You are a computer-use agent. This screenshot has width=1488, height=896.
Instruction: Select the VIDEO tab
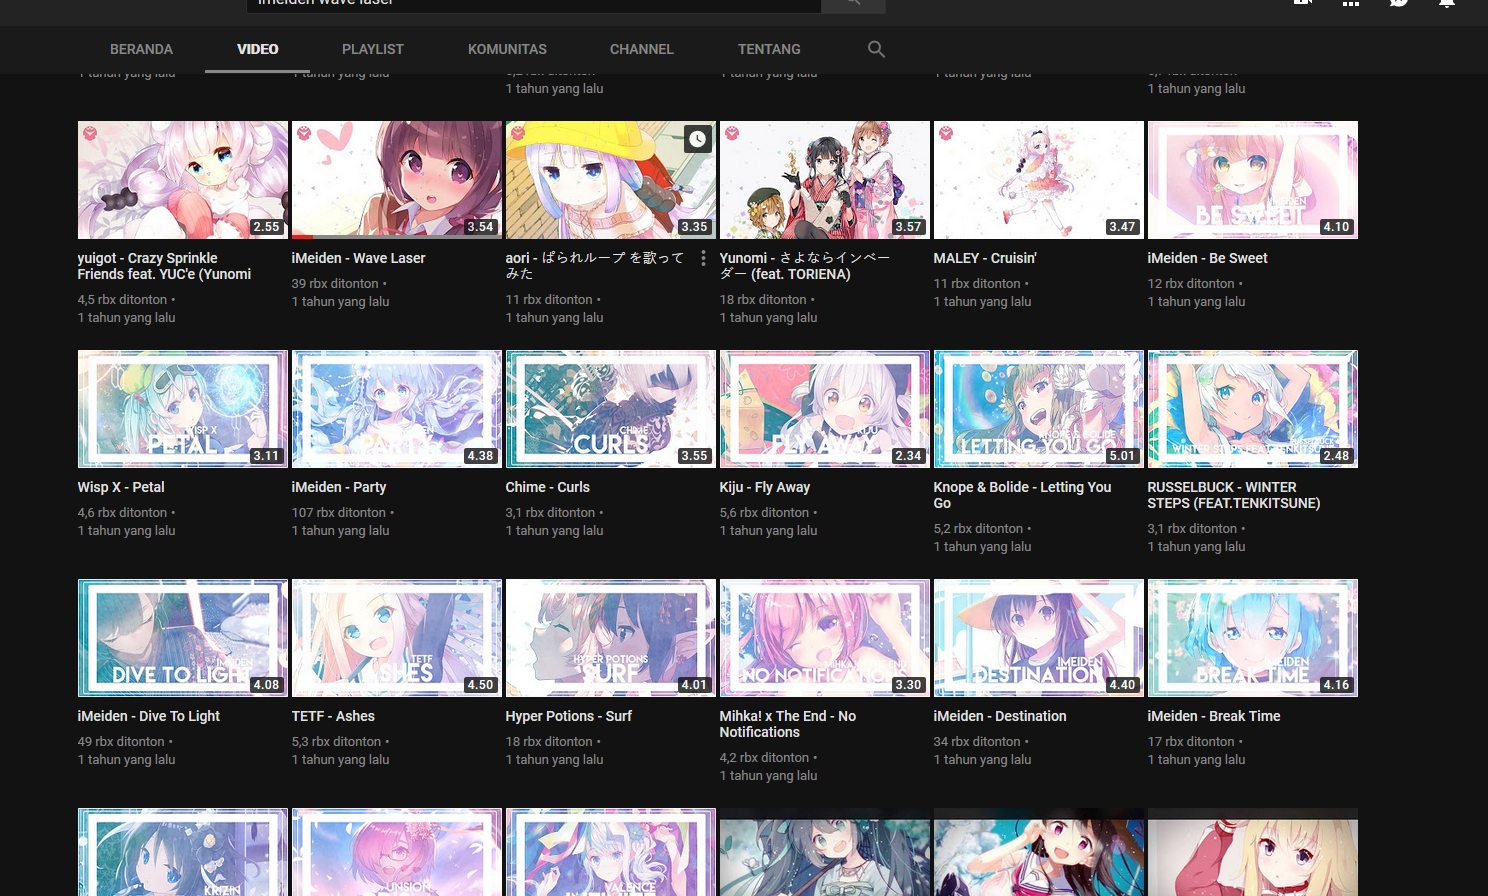click(258, 49)
